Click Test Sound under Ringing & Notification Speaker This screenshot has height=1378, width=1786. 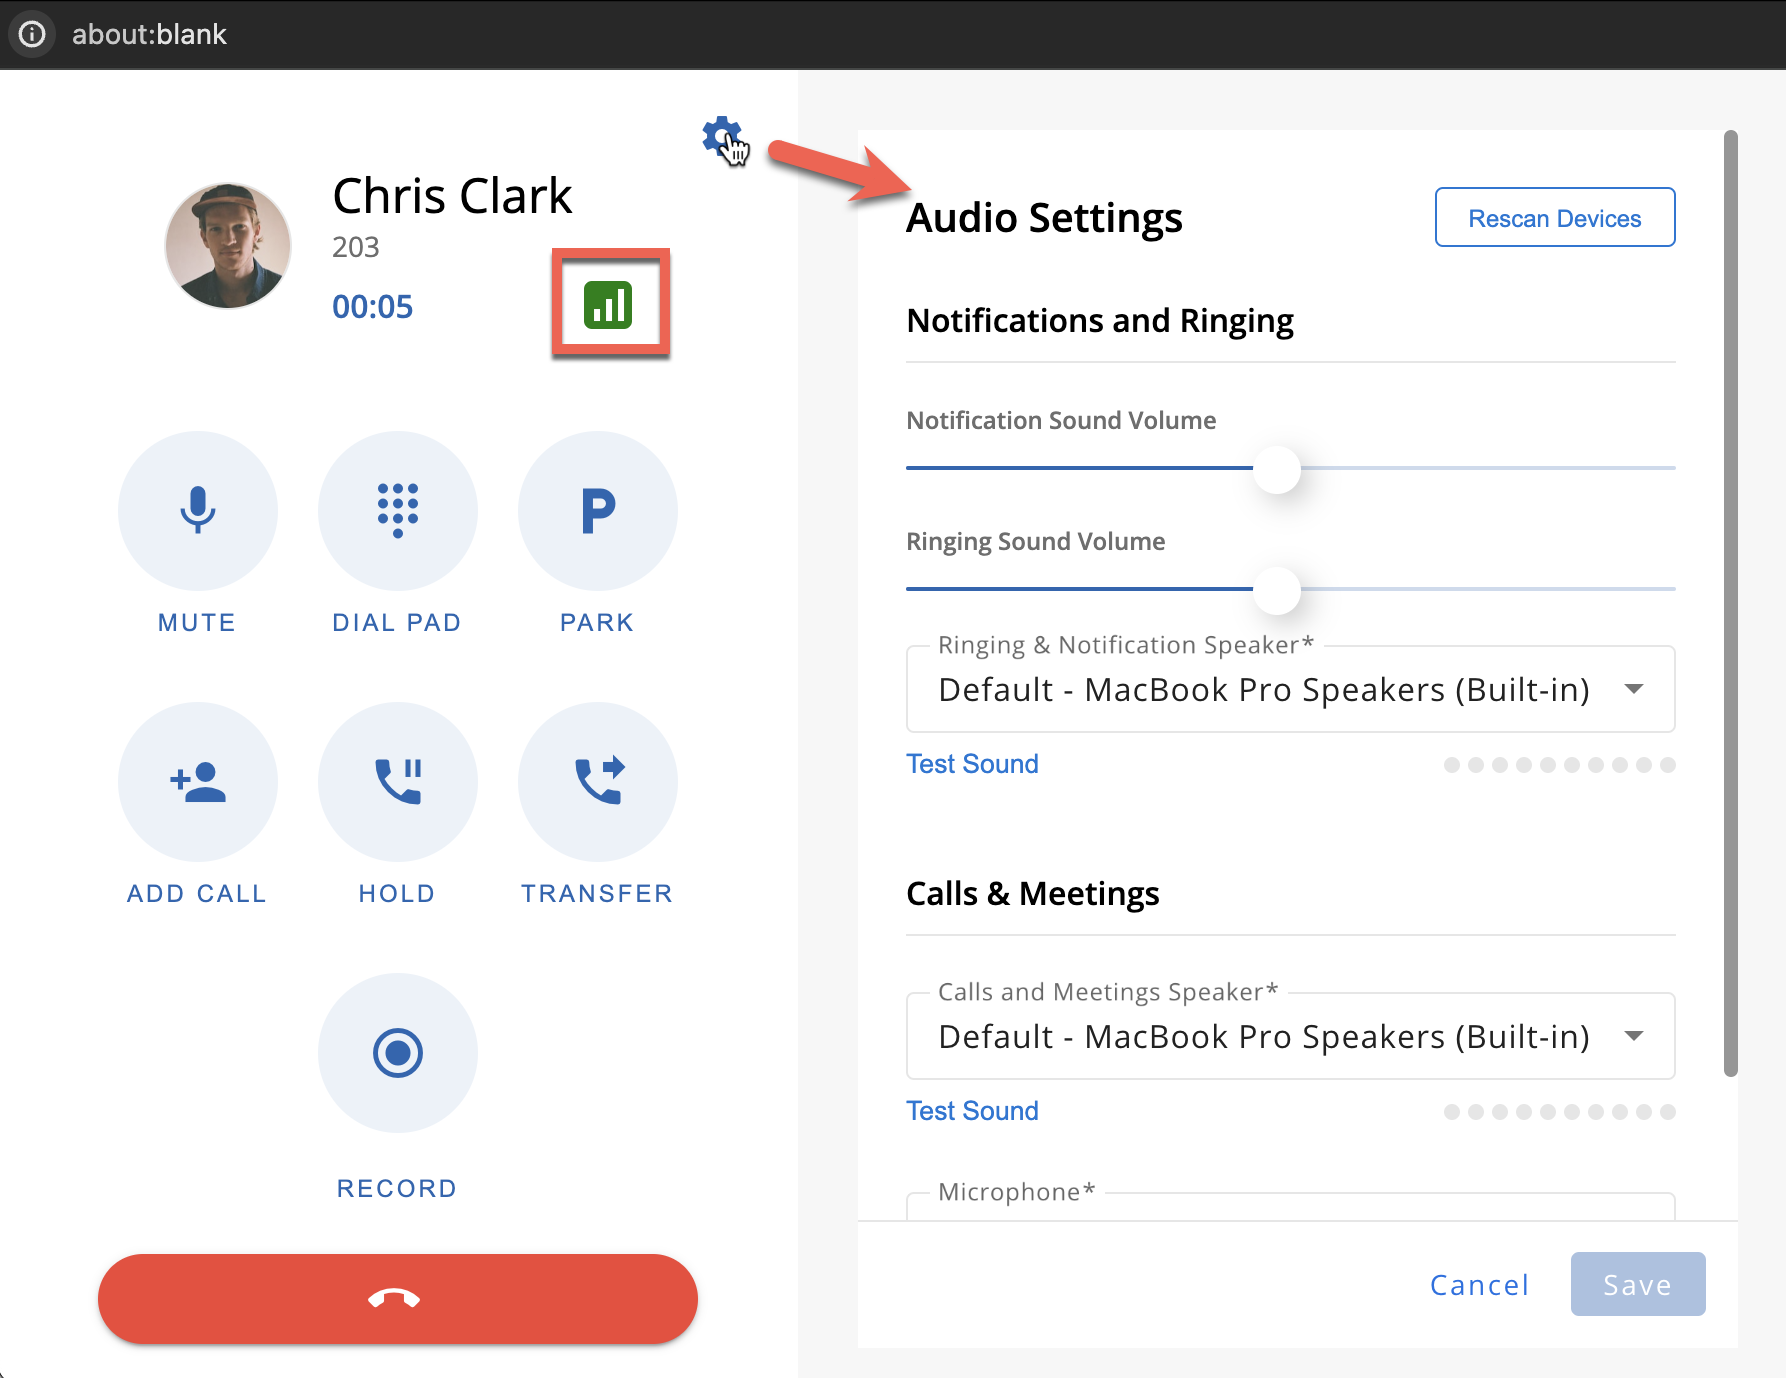pyautogui.click(x=972, y=764)
